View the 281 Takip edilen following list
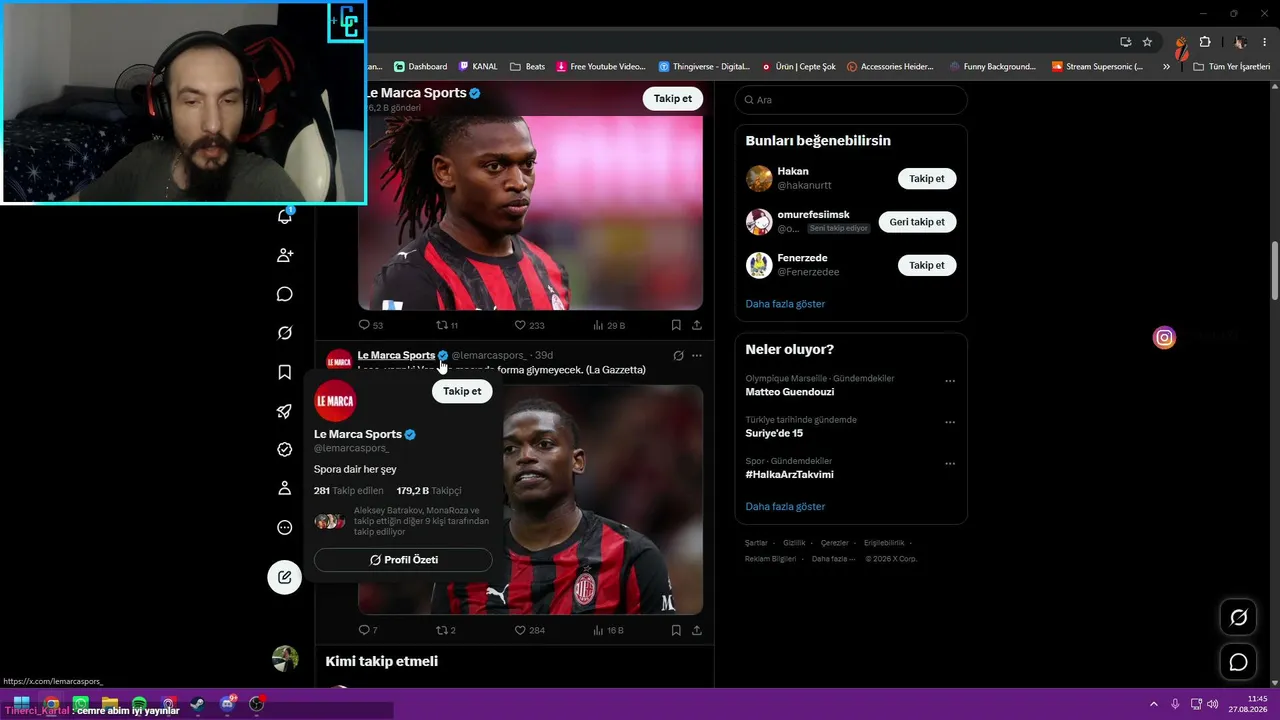Screen dimensions: 1280x720 (x=348, y=491)
